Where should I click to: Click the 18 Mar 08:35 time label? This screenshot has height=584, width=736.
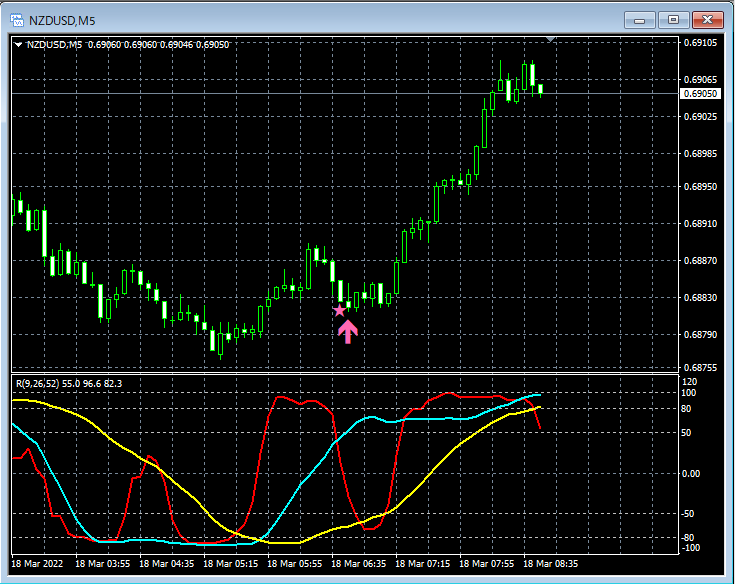click(x=551, y=563)
